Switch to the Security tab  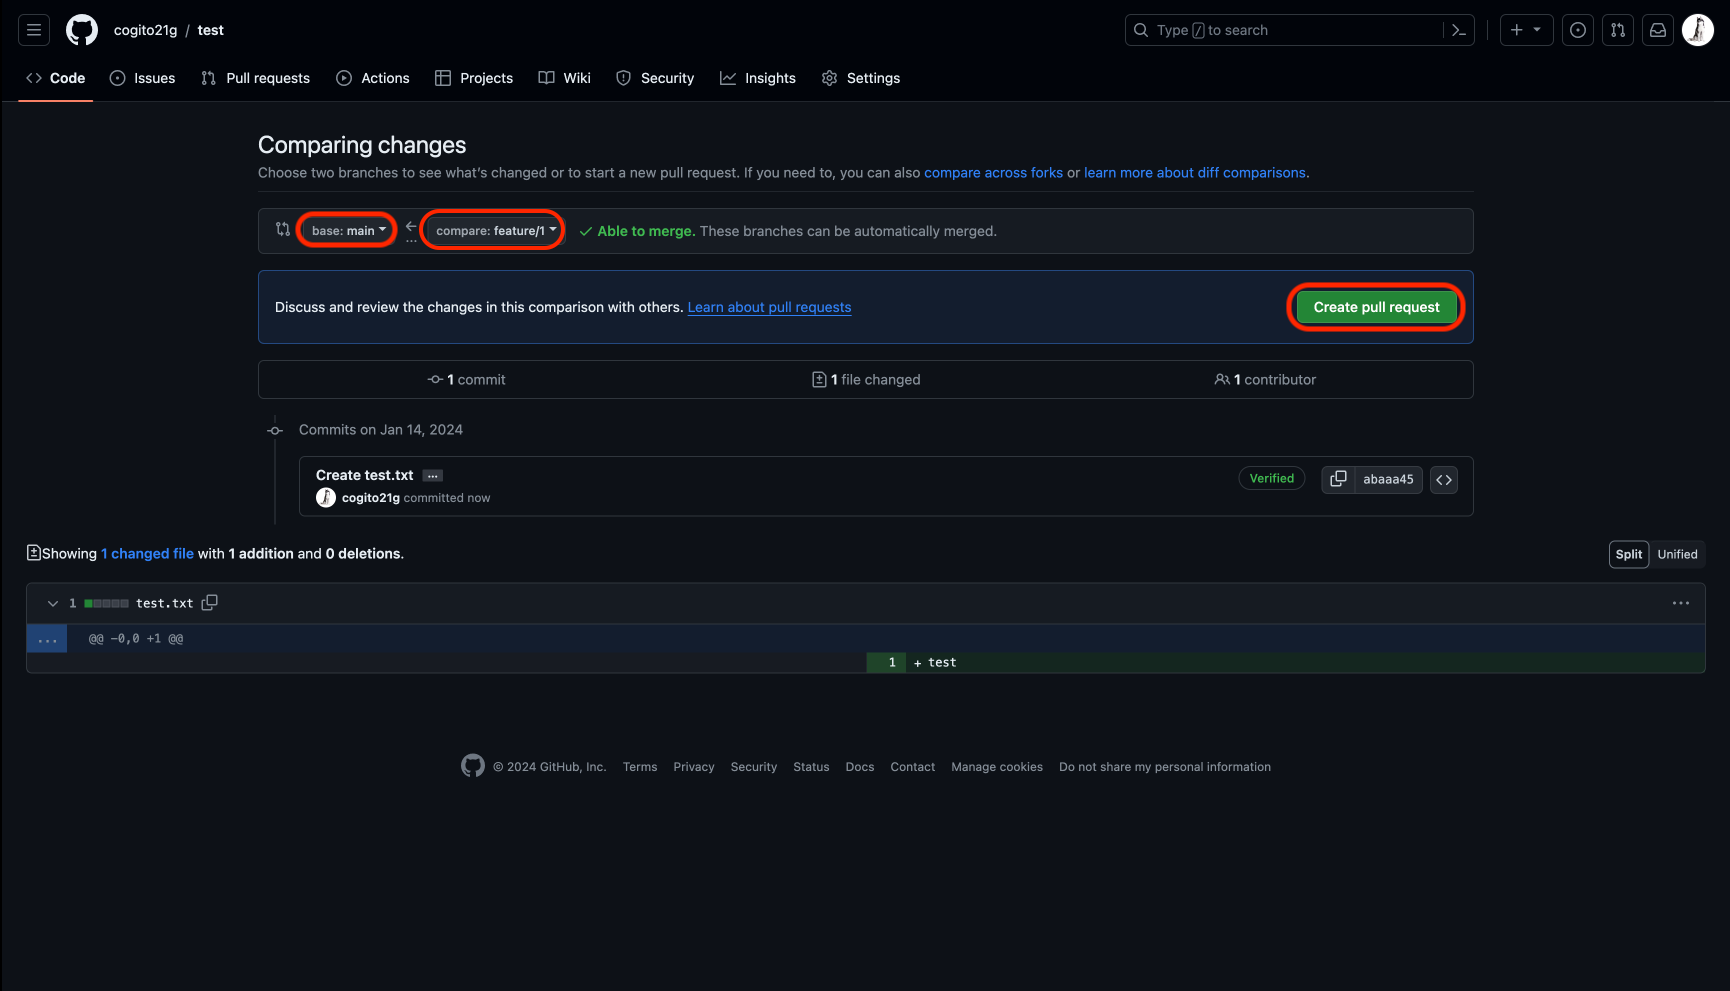(x=655, y=78)
